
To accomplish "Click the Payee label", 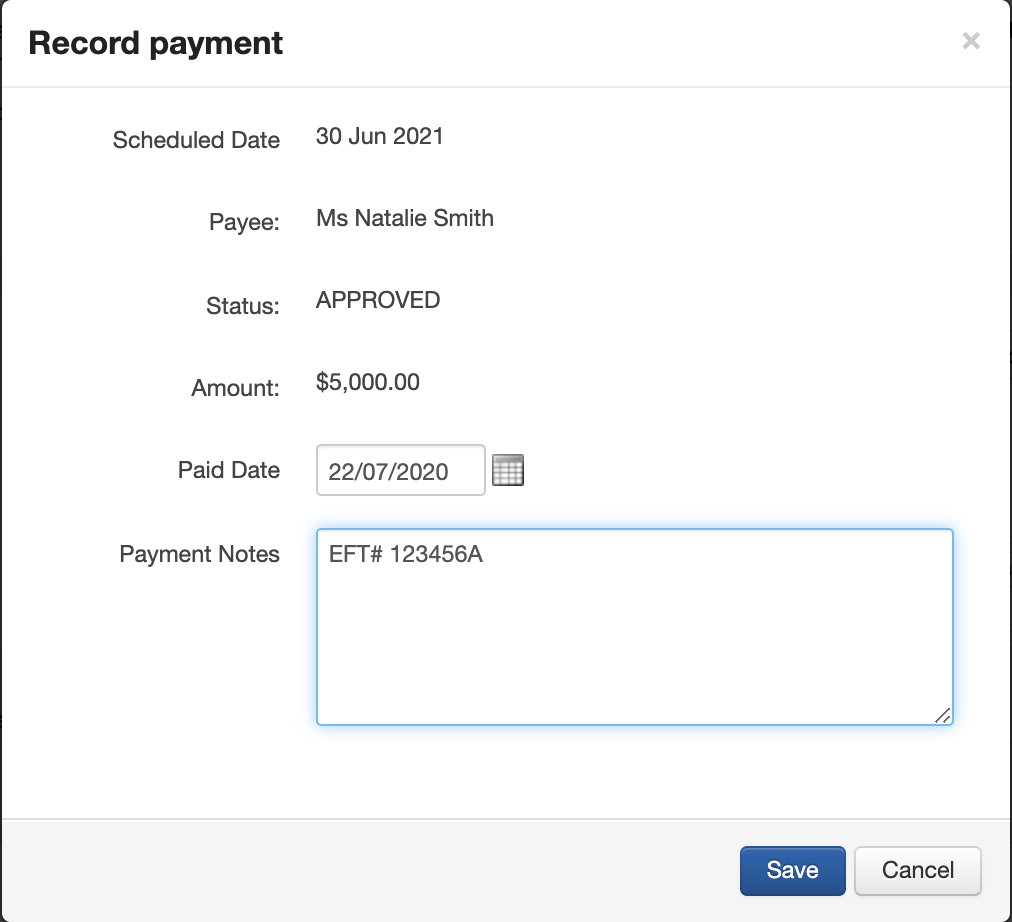I will pos(244,223).
